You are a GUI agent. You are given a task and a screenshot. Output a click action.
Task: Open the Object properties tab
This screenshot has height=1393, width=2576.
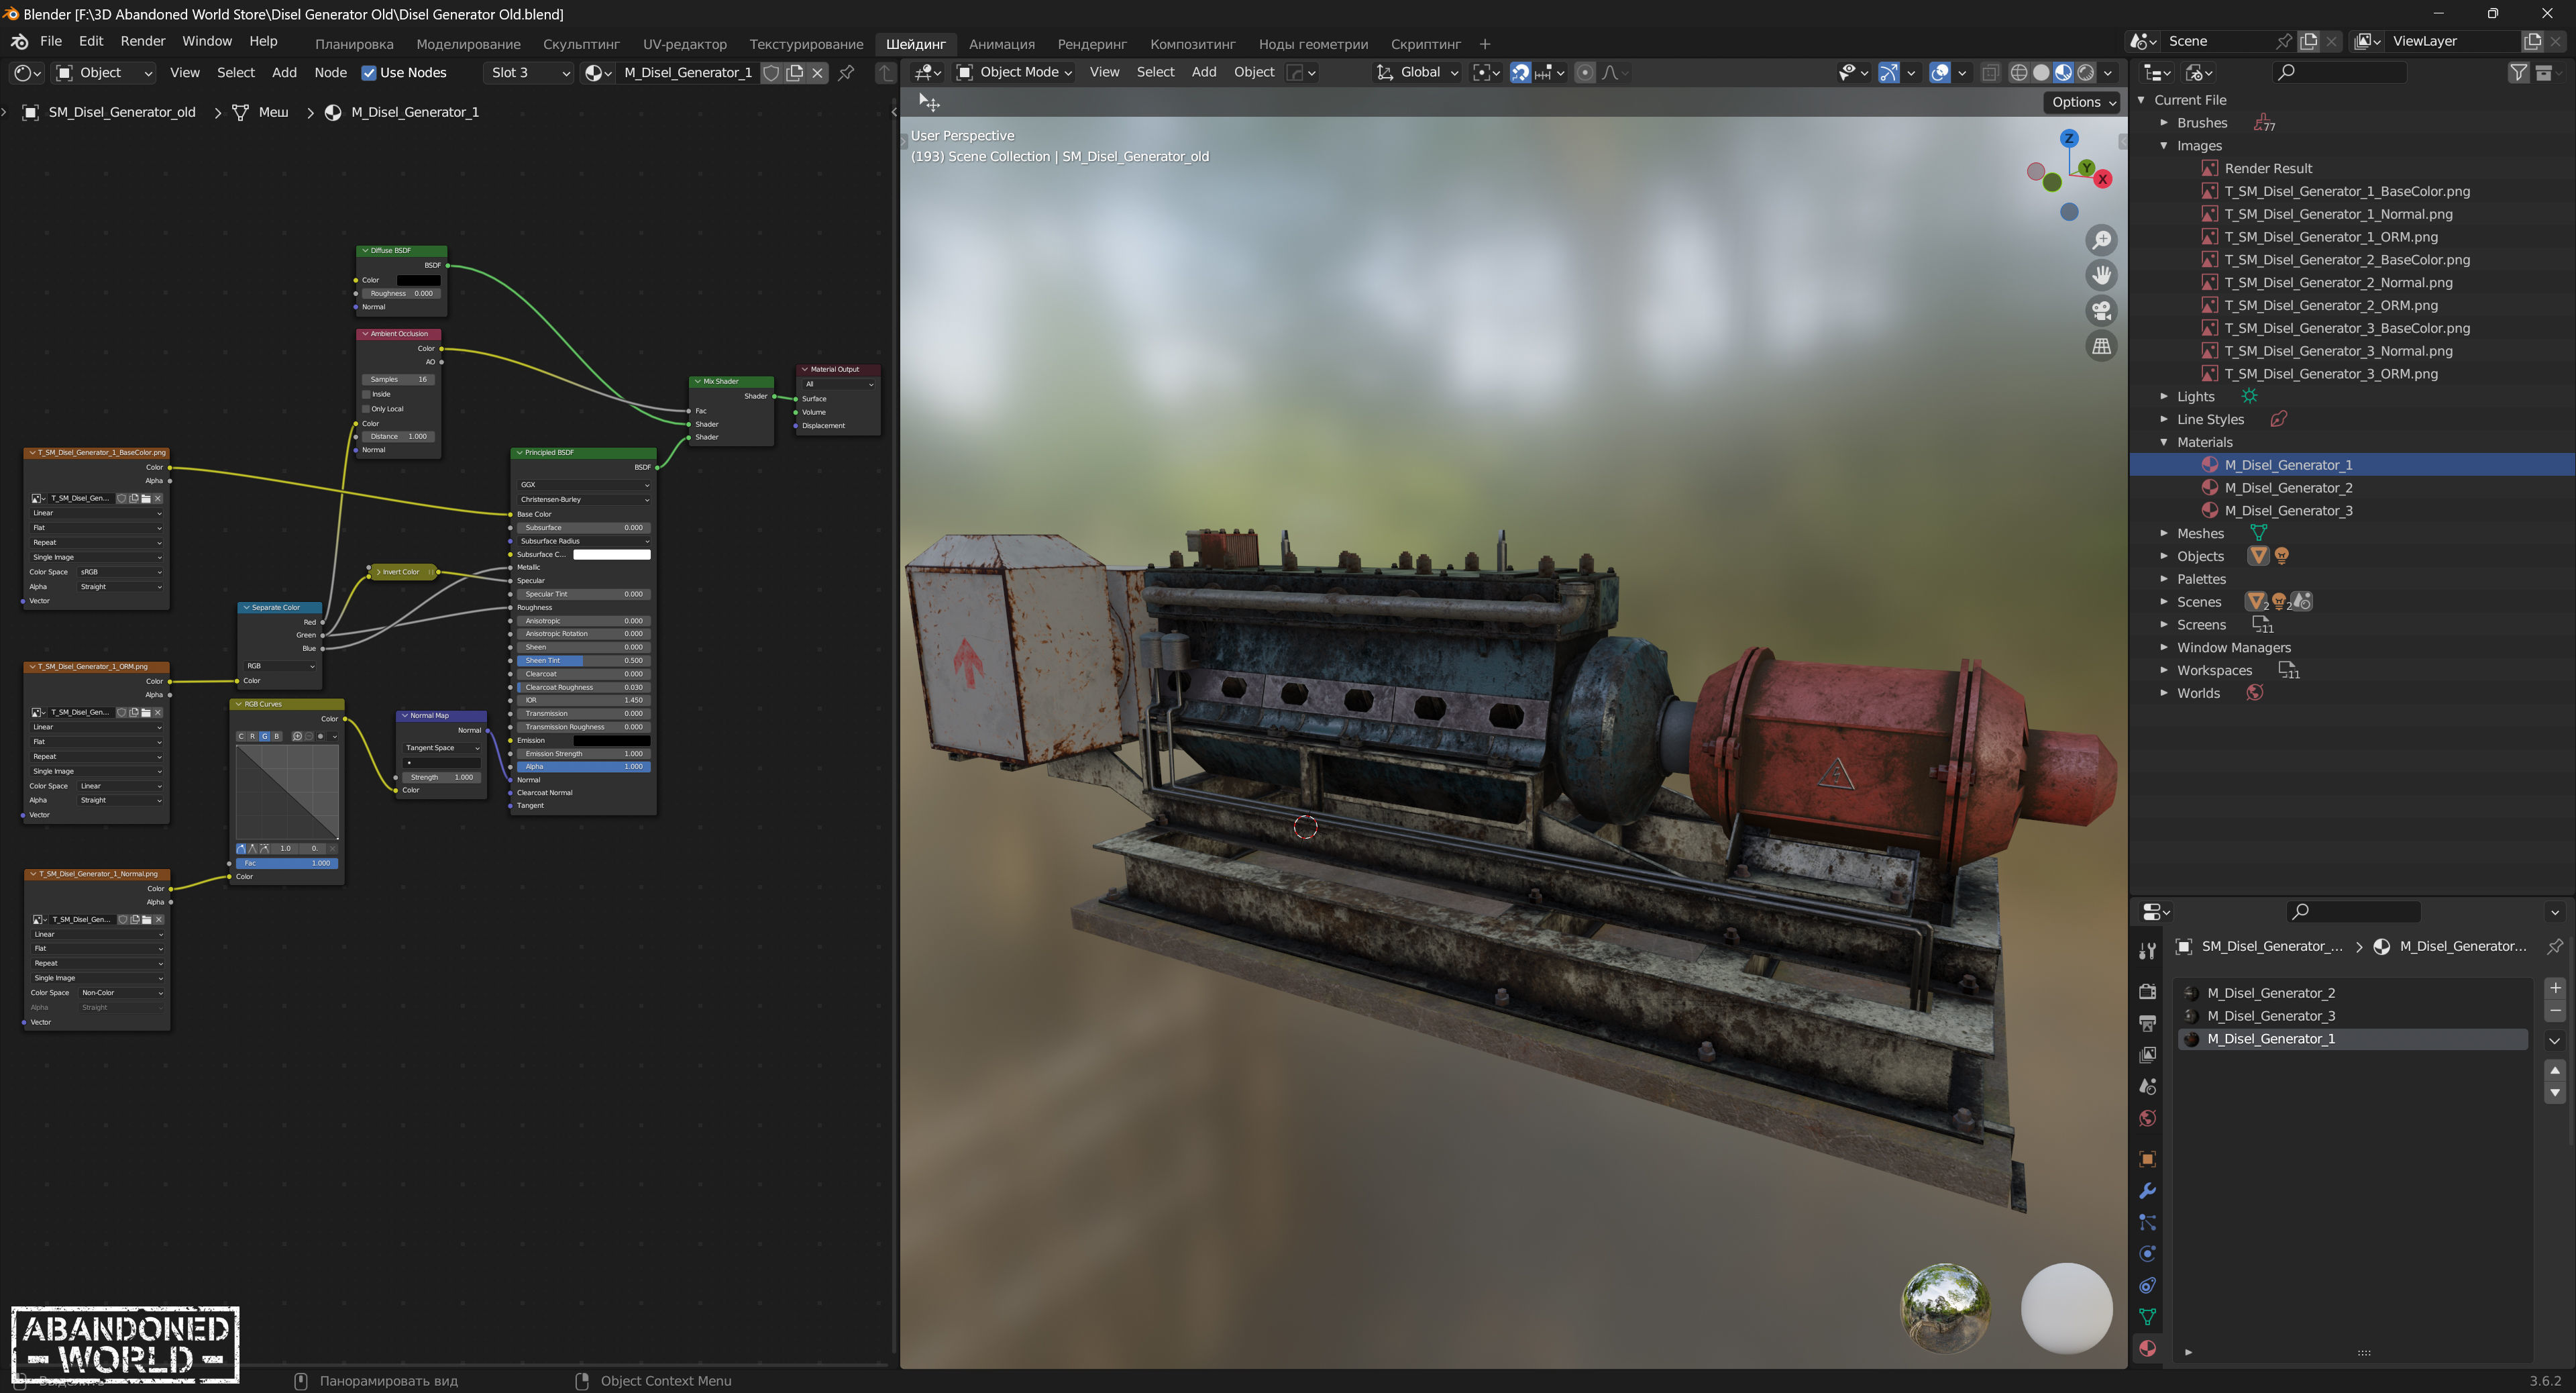pyautogui.click(x=2147, y=1160)
